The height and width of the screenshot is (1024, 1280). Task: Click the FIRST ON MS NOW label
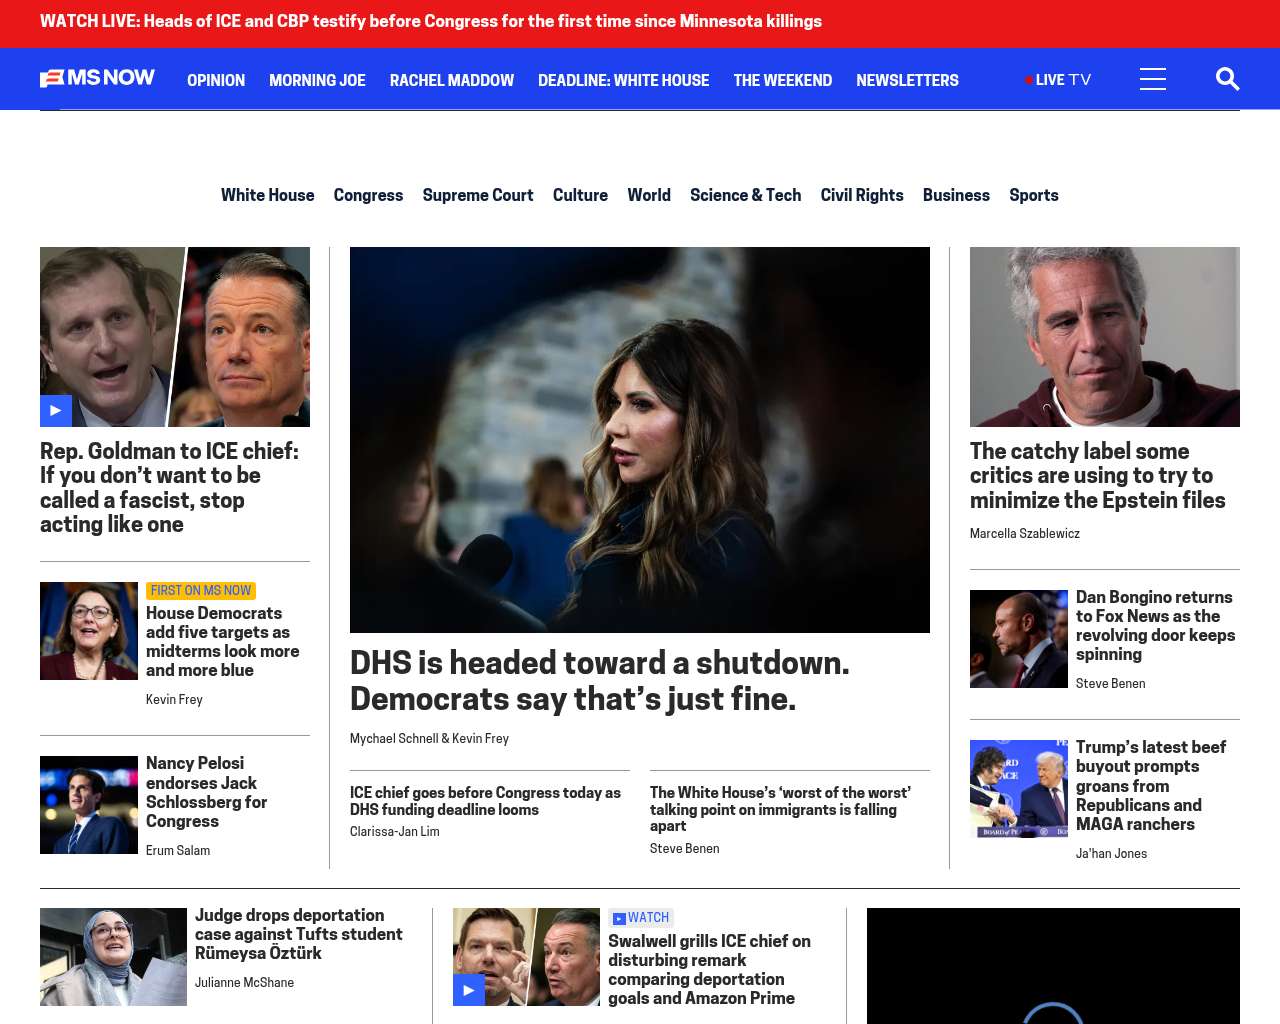(201, 591)
